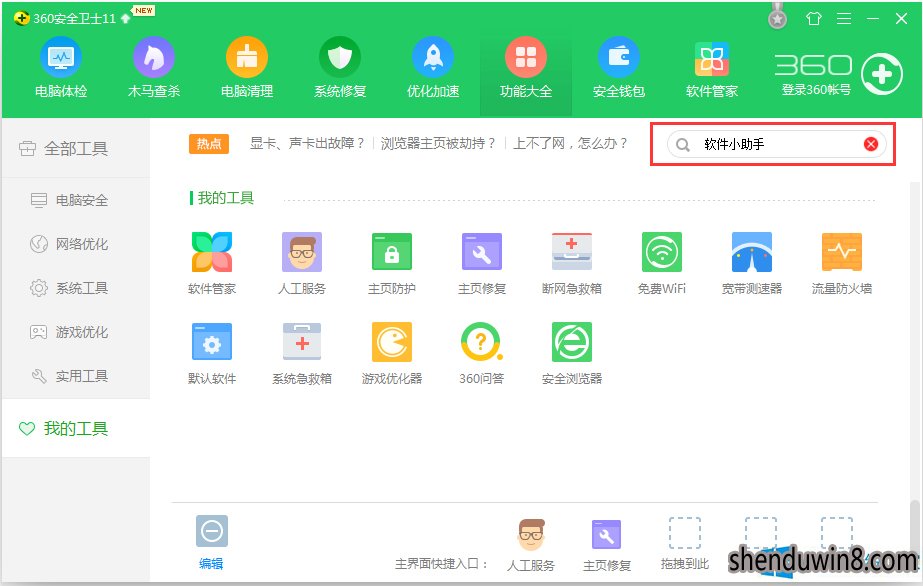Image resolution: width=923 pixels, height=586 pixels.
Task: Launch 360问答 tool
Action: pos(482,353)
